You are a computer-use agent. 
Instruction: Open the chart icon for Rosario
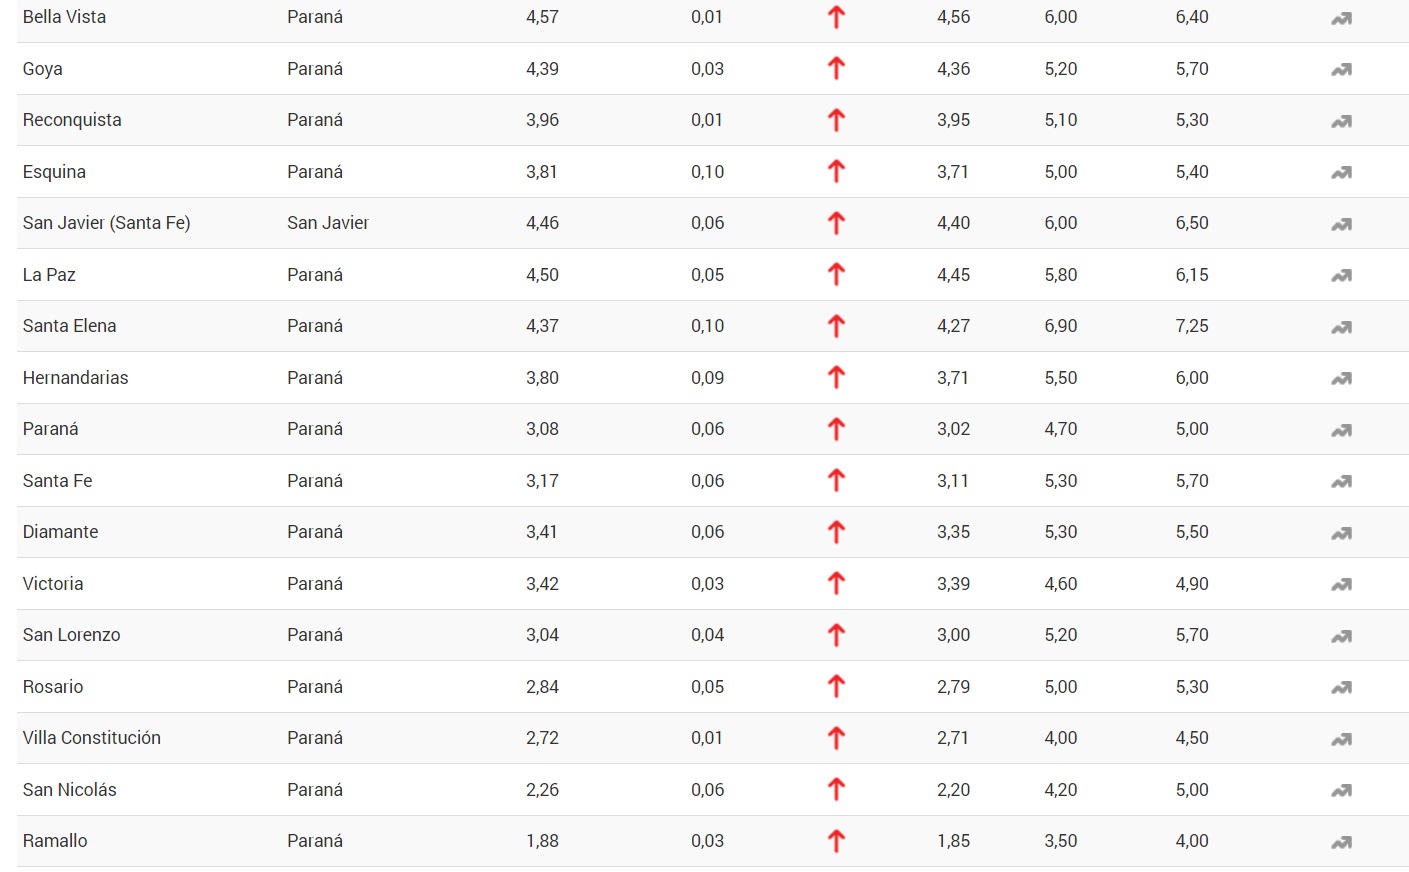[1341, 687]
